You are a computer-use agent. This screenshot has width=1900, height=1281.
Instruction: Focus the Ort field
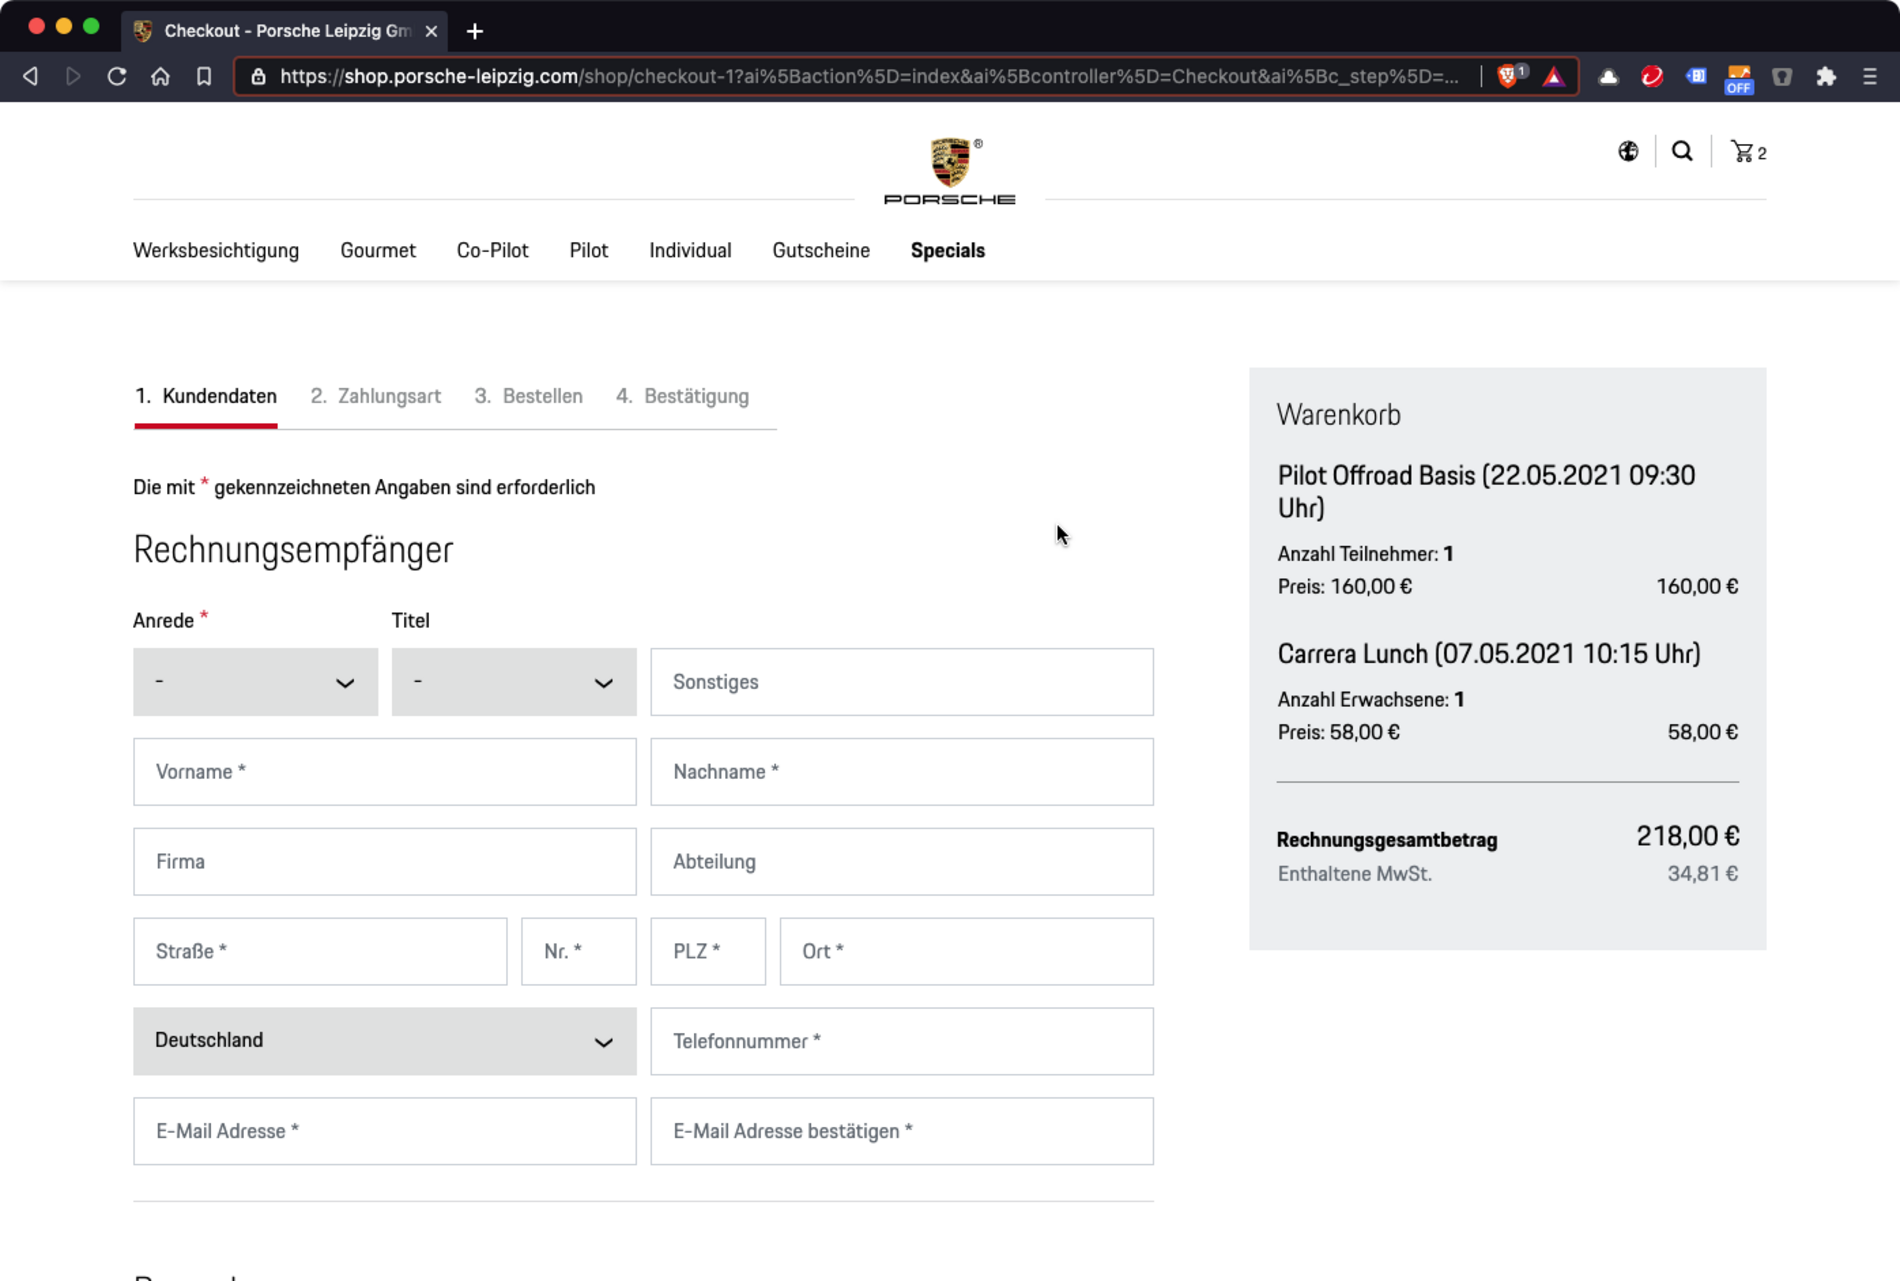coord(967,952)
